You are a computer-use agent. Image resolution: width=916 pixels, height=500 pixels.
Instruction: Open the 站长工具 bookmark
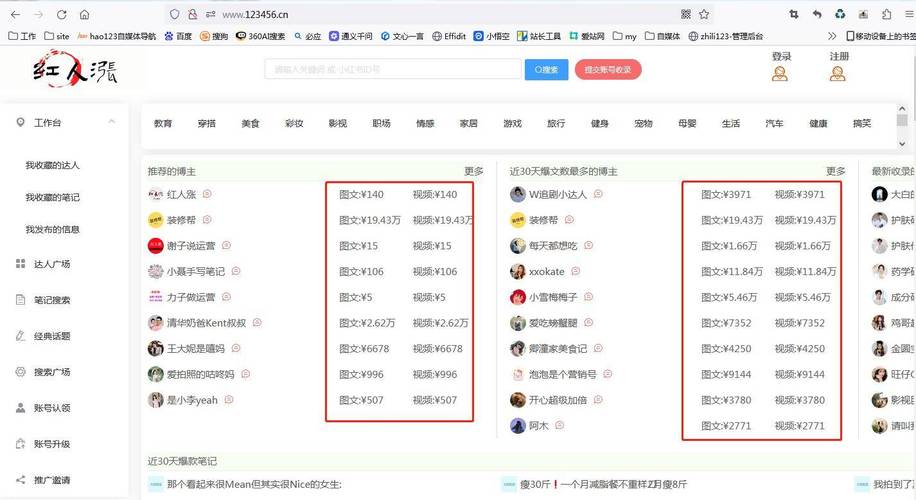click(x=539, y=36)
